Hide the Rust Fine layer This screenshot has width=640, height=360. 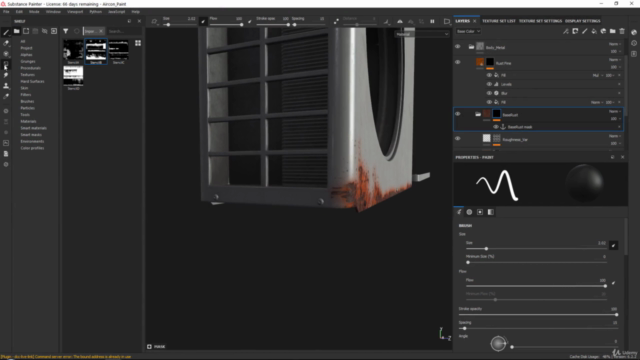(x=458, y=62)
